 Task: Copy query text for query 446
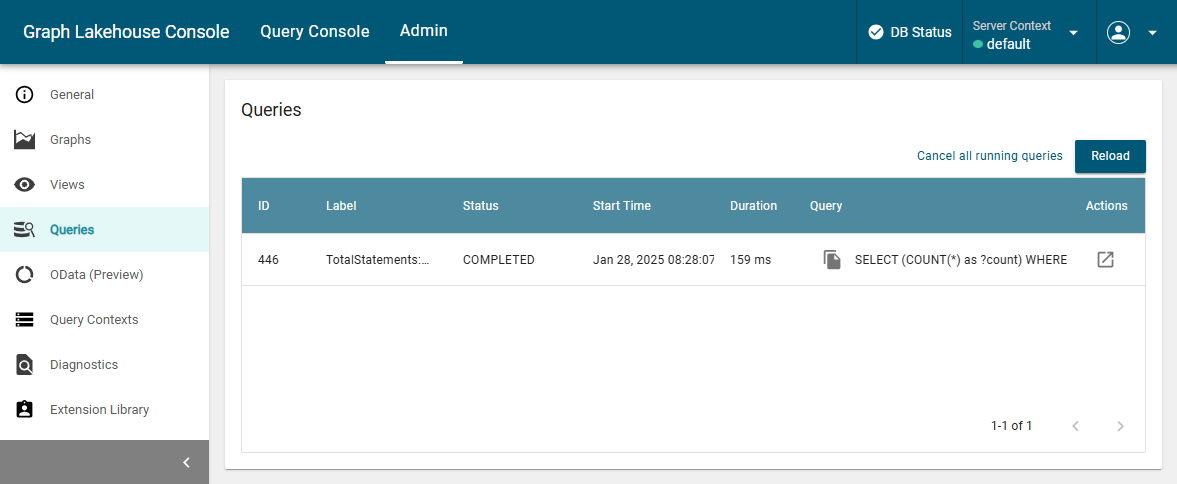[832, 260]
